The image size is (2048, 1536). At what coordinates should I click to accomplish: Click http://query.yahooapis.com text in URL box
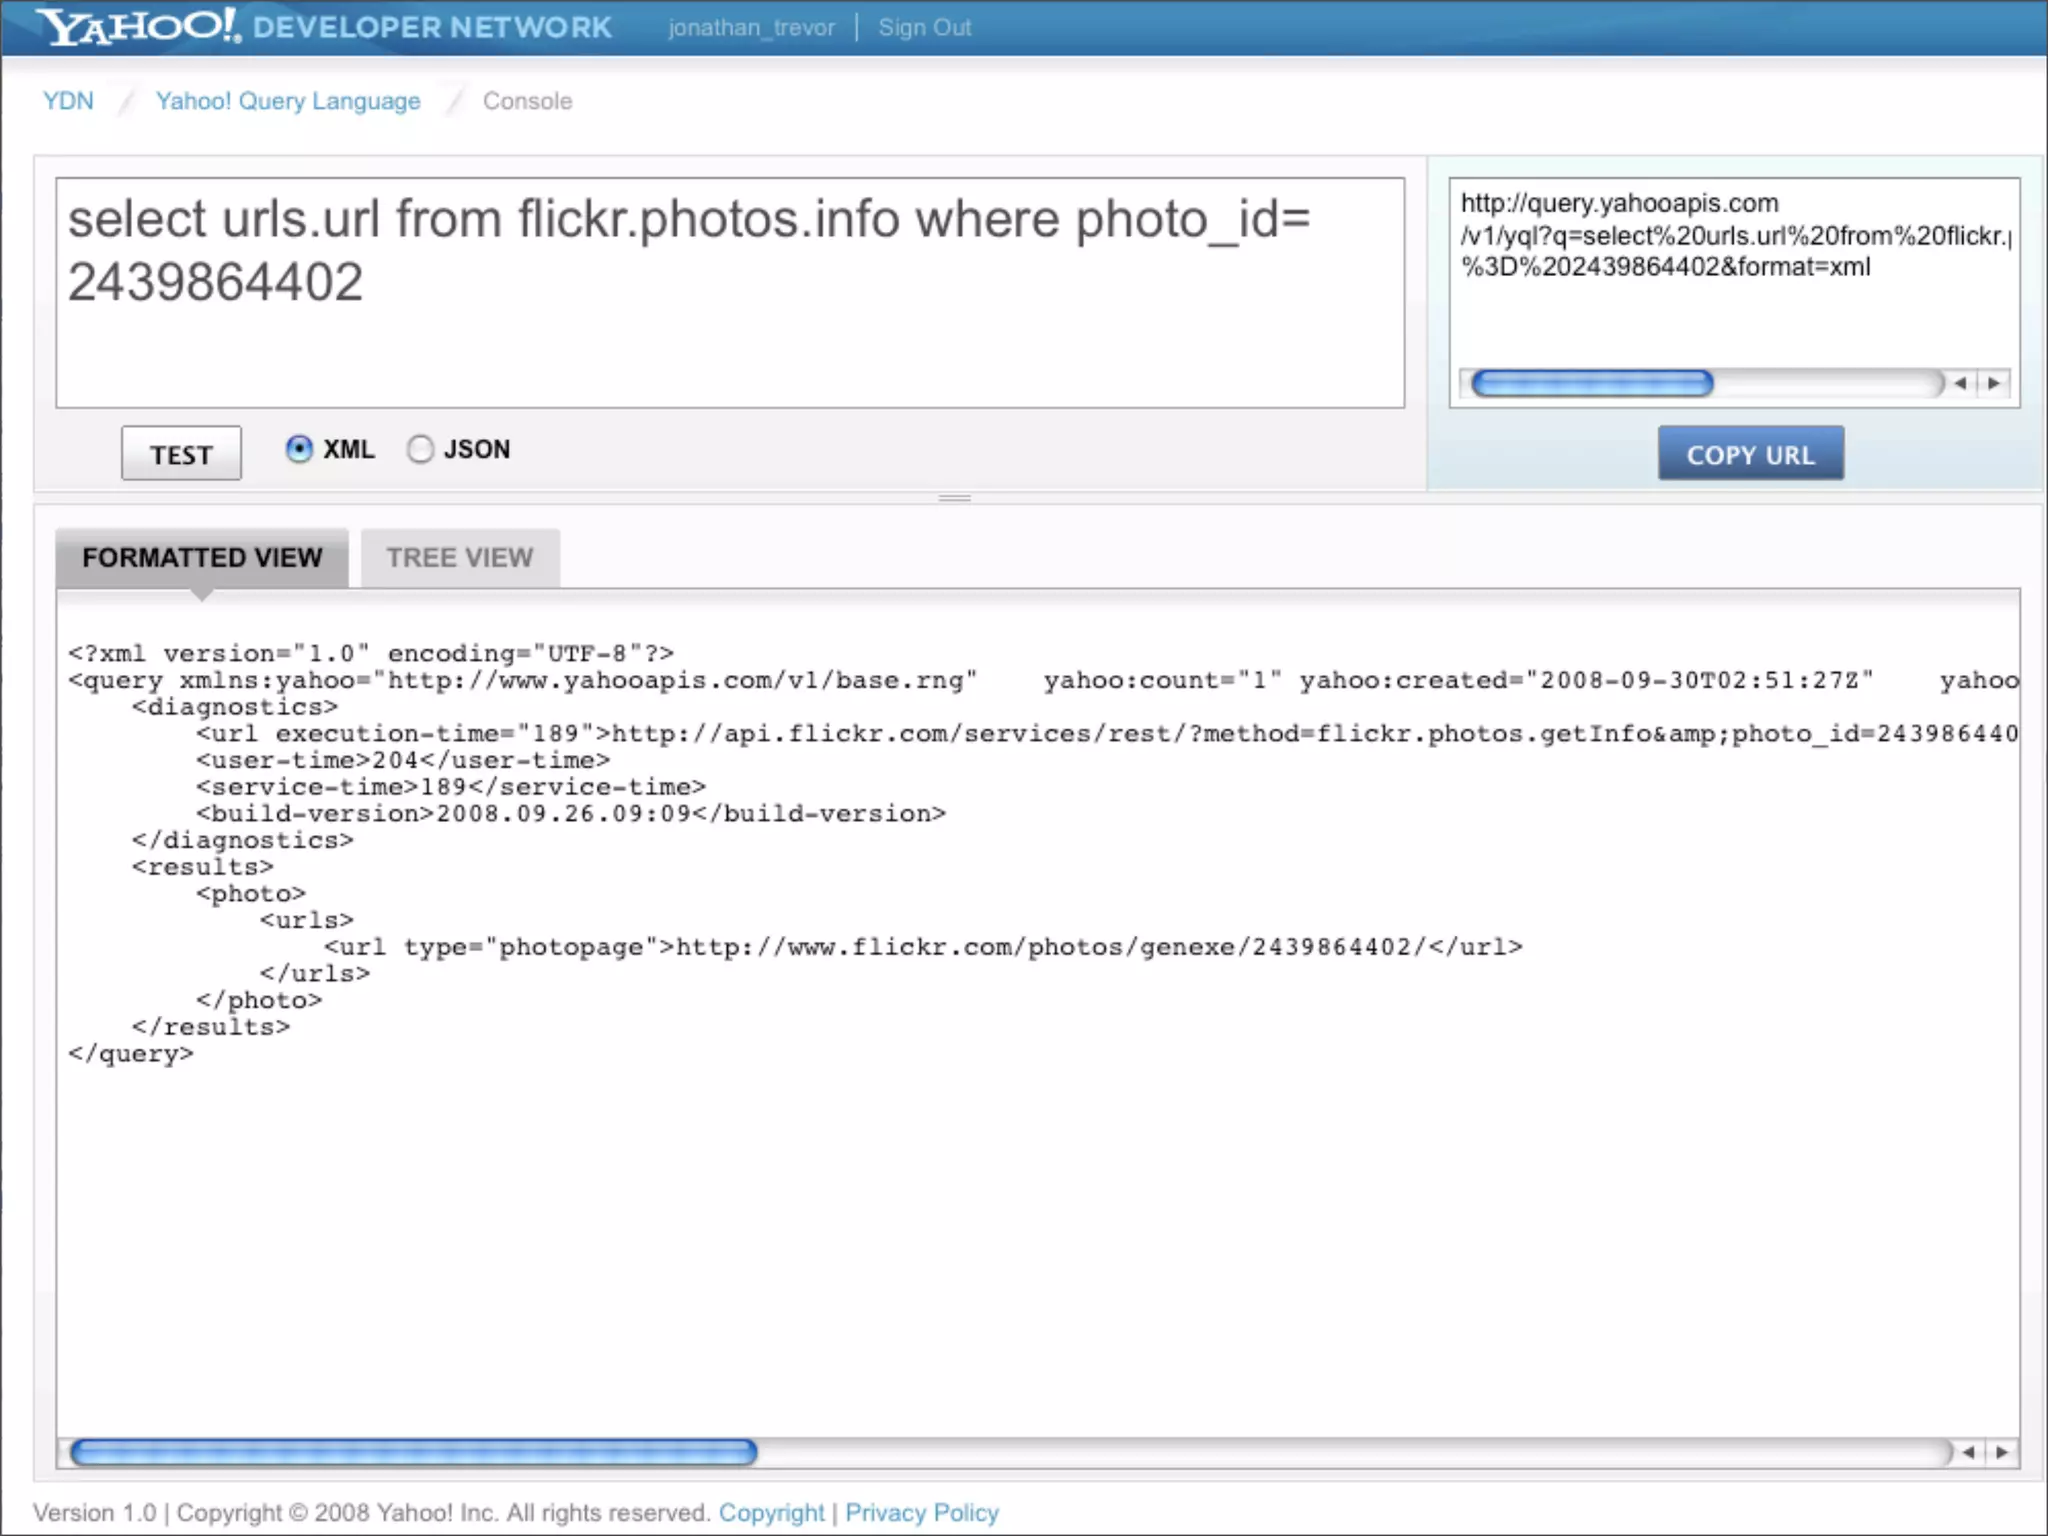click(1619, 203)
